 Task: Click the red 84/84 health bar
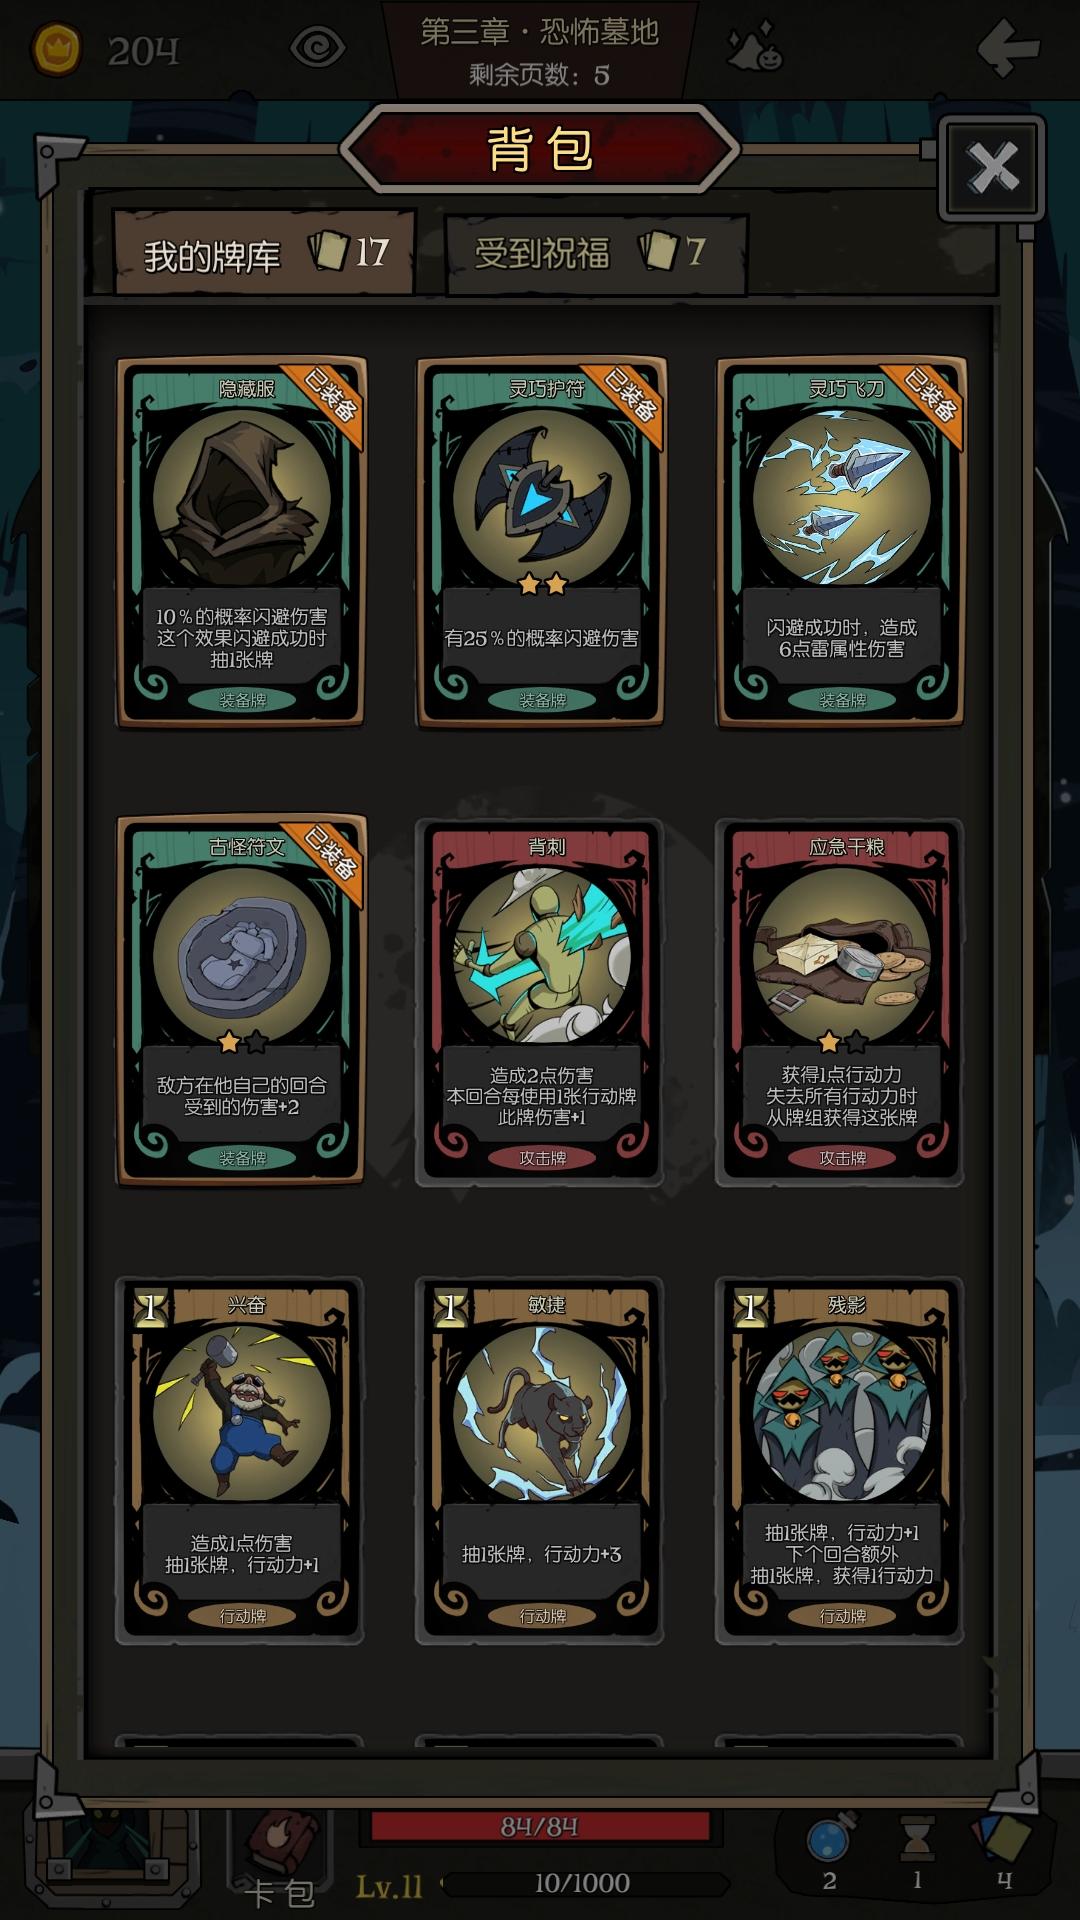pos(540,1827)
